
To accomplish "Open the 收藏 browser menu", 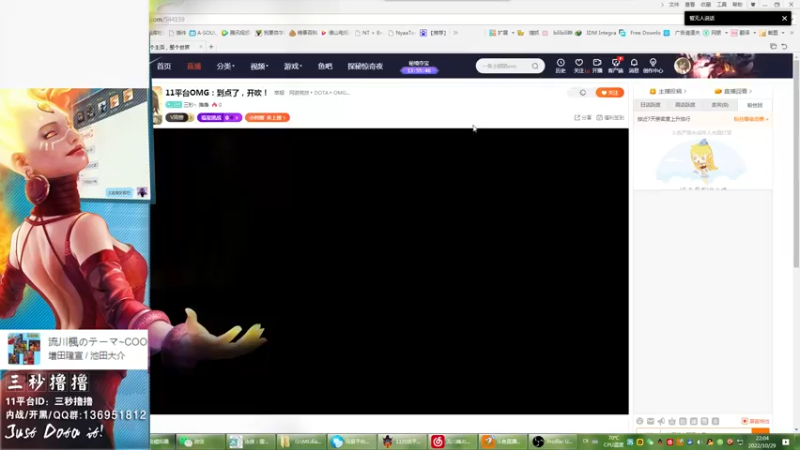I will tap(706, 5).
